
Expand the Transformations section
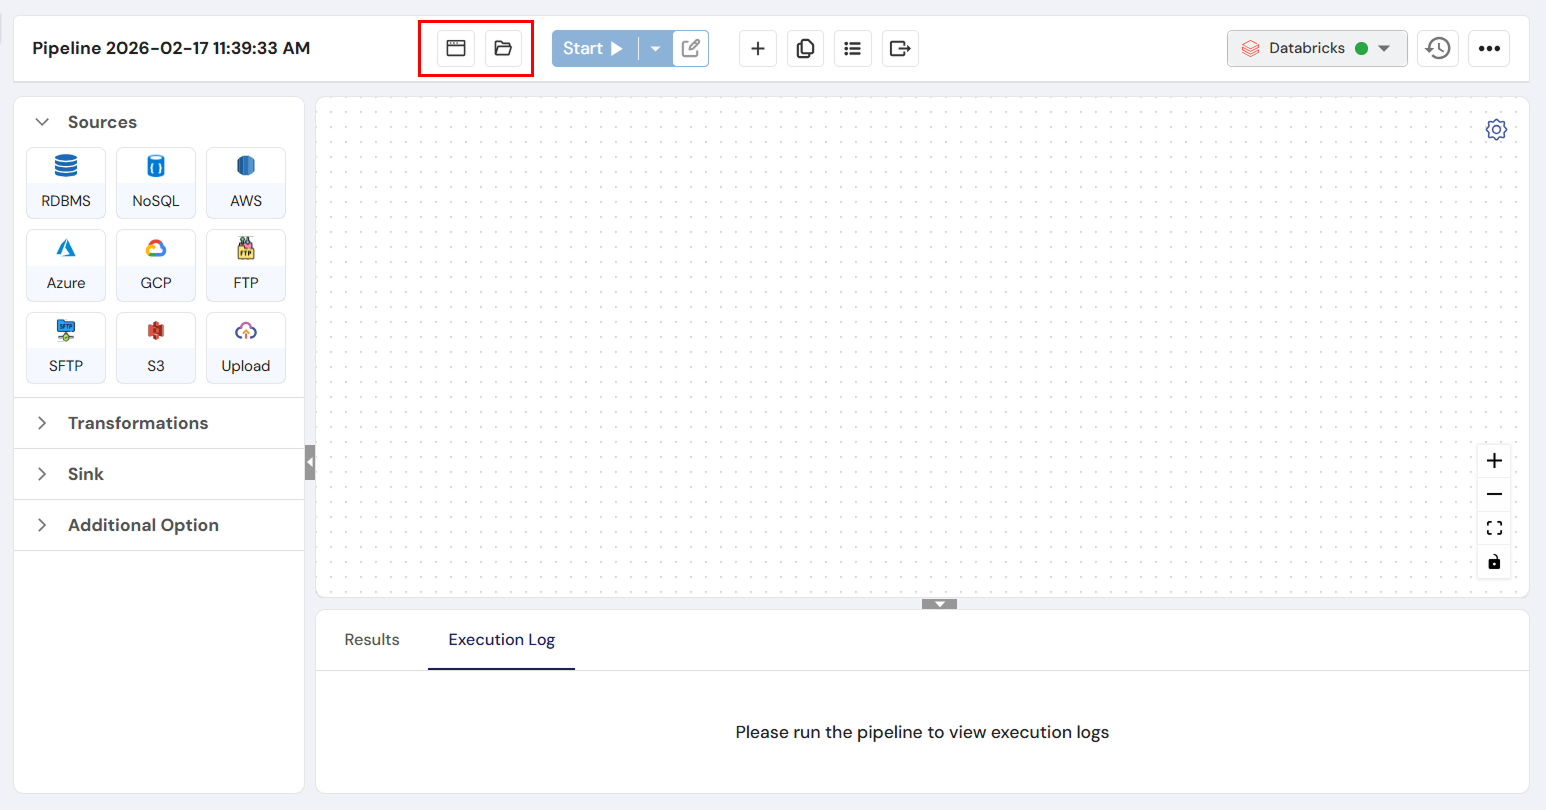[138, 423]
